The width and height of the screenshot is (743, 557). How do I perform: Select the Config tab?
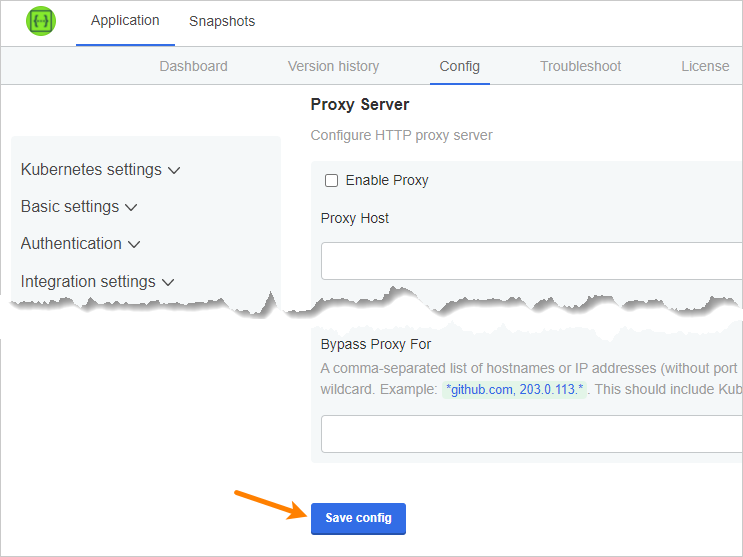click(460, 66)
